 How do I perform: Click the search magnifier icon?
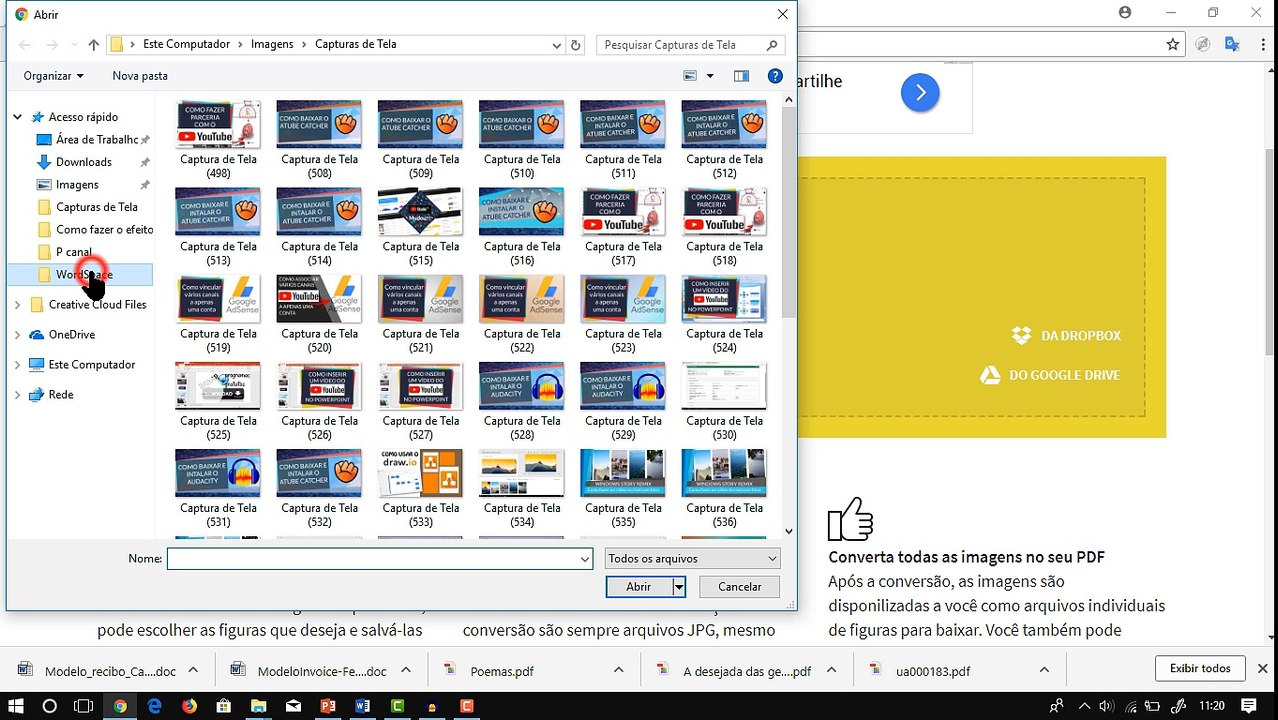[x=772, y=45]
